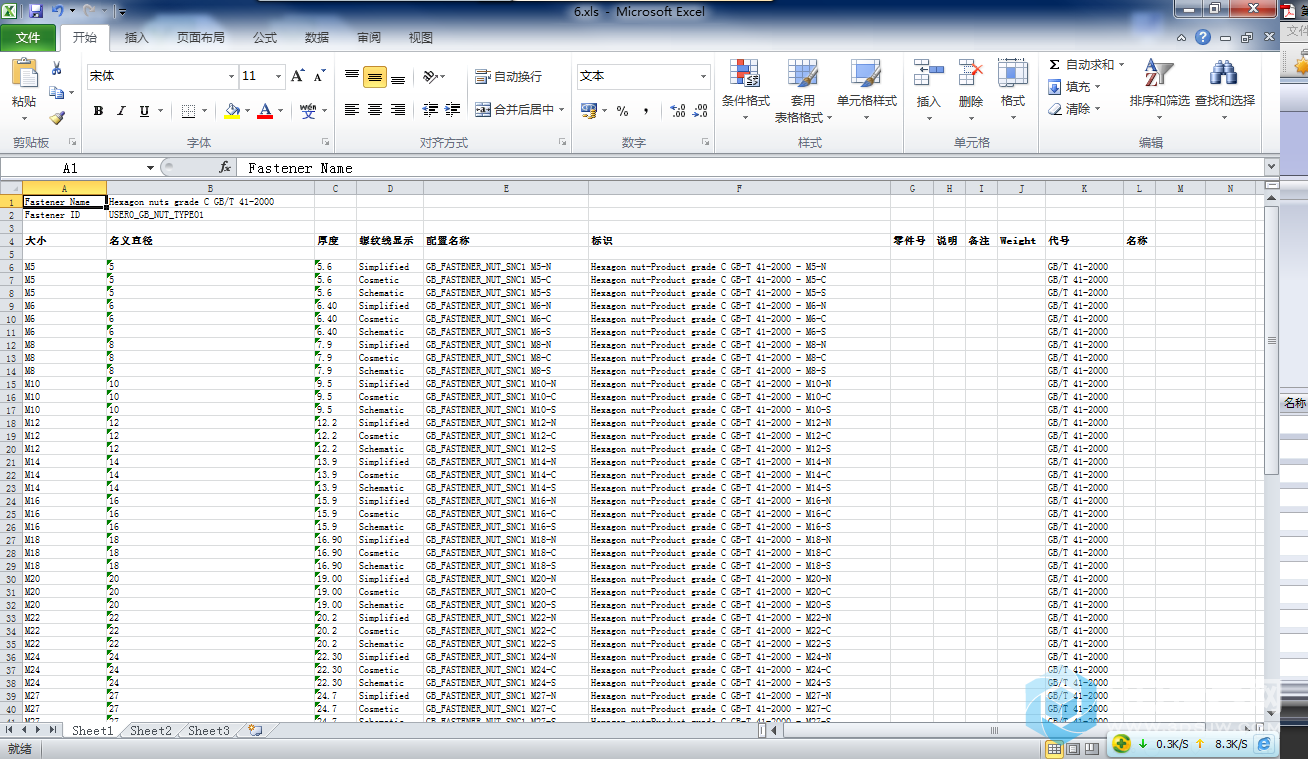Click the Copy icon in clipboard group
Viewport: 1308px width, 759px height.
click(56, 93)
